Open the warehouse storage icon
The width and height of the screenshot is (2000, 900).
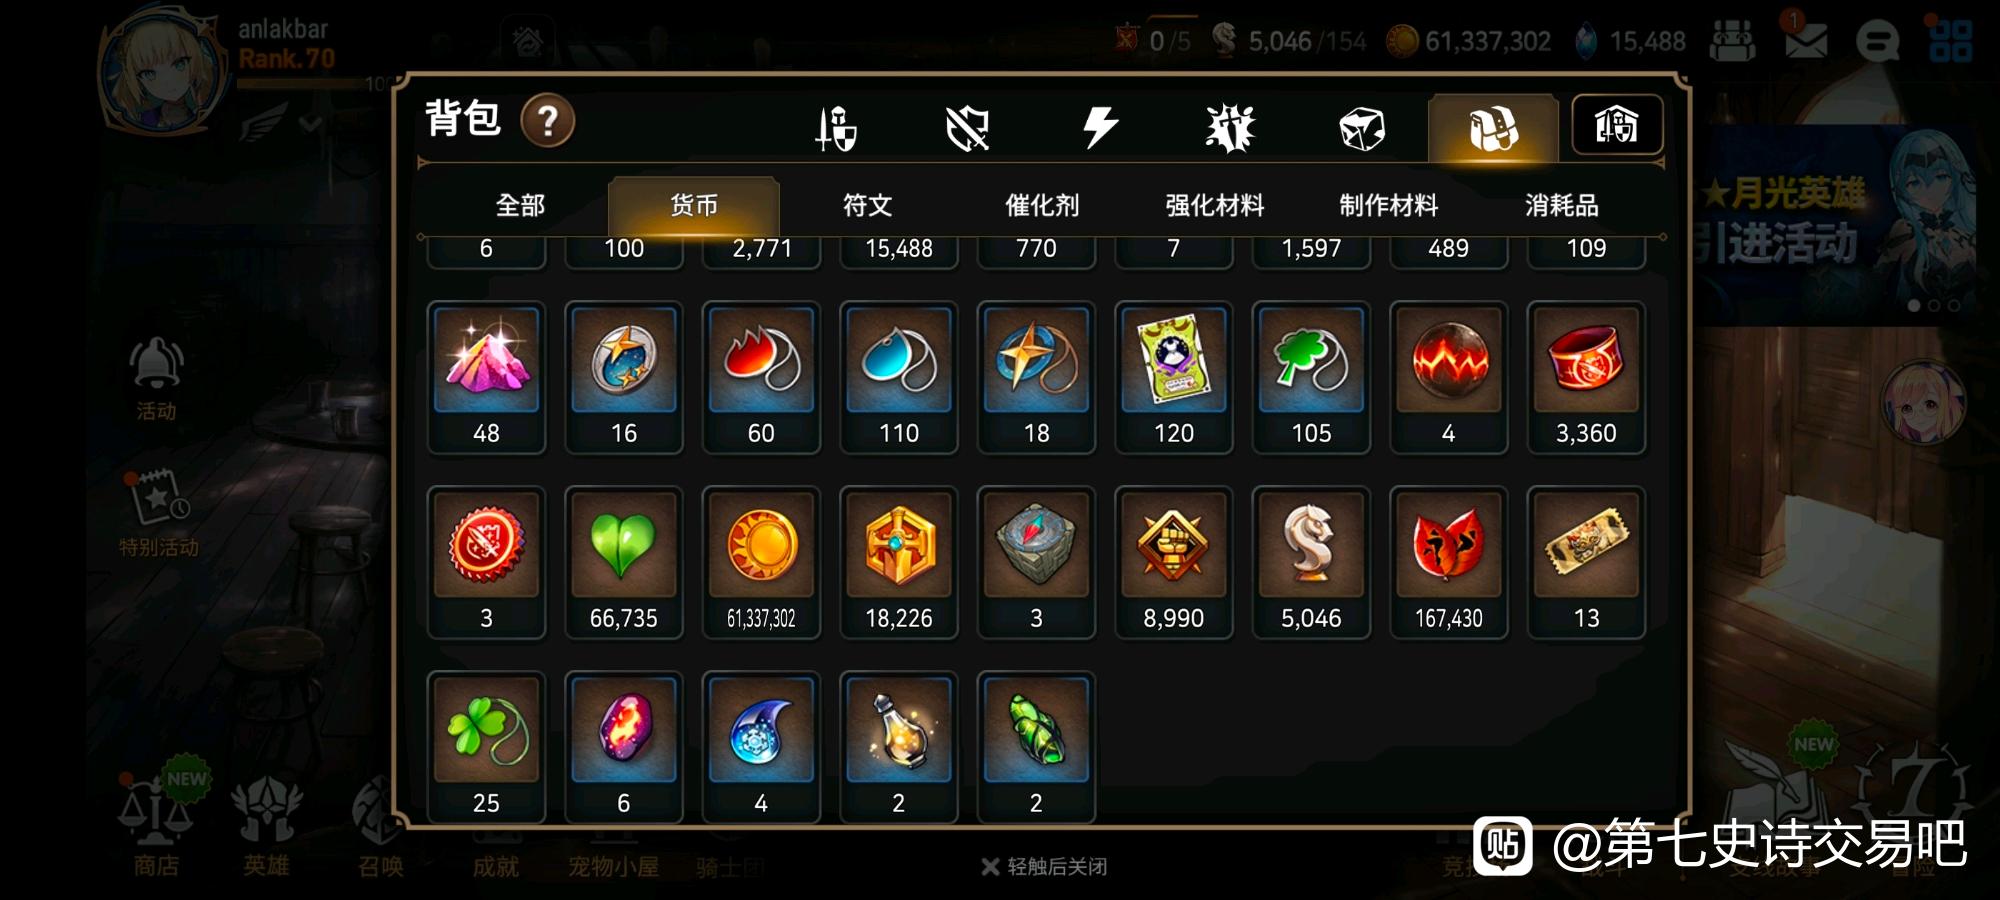click(1617, 125)
